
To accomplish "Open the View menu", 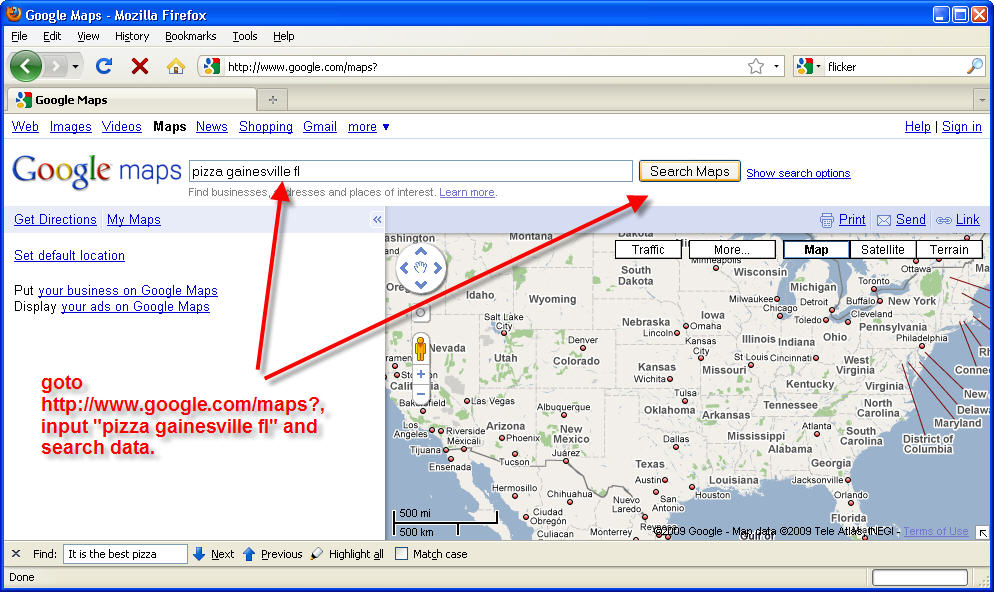I will [x=88, y=36].
